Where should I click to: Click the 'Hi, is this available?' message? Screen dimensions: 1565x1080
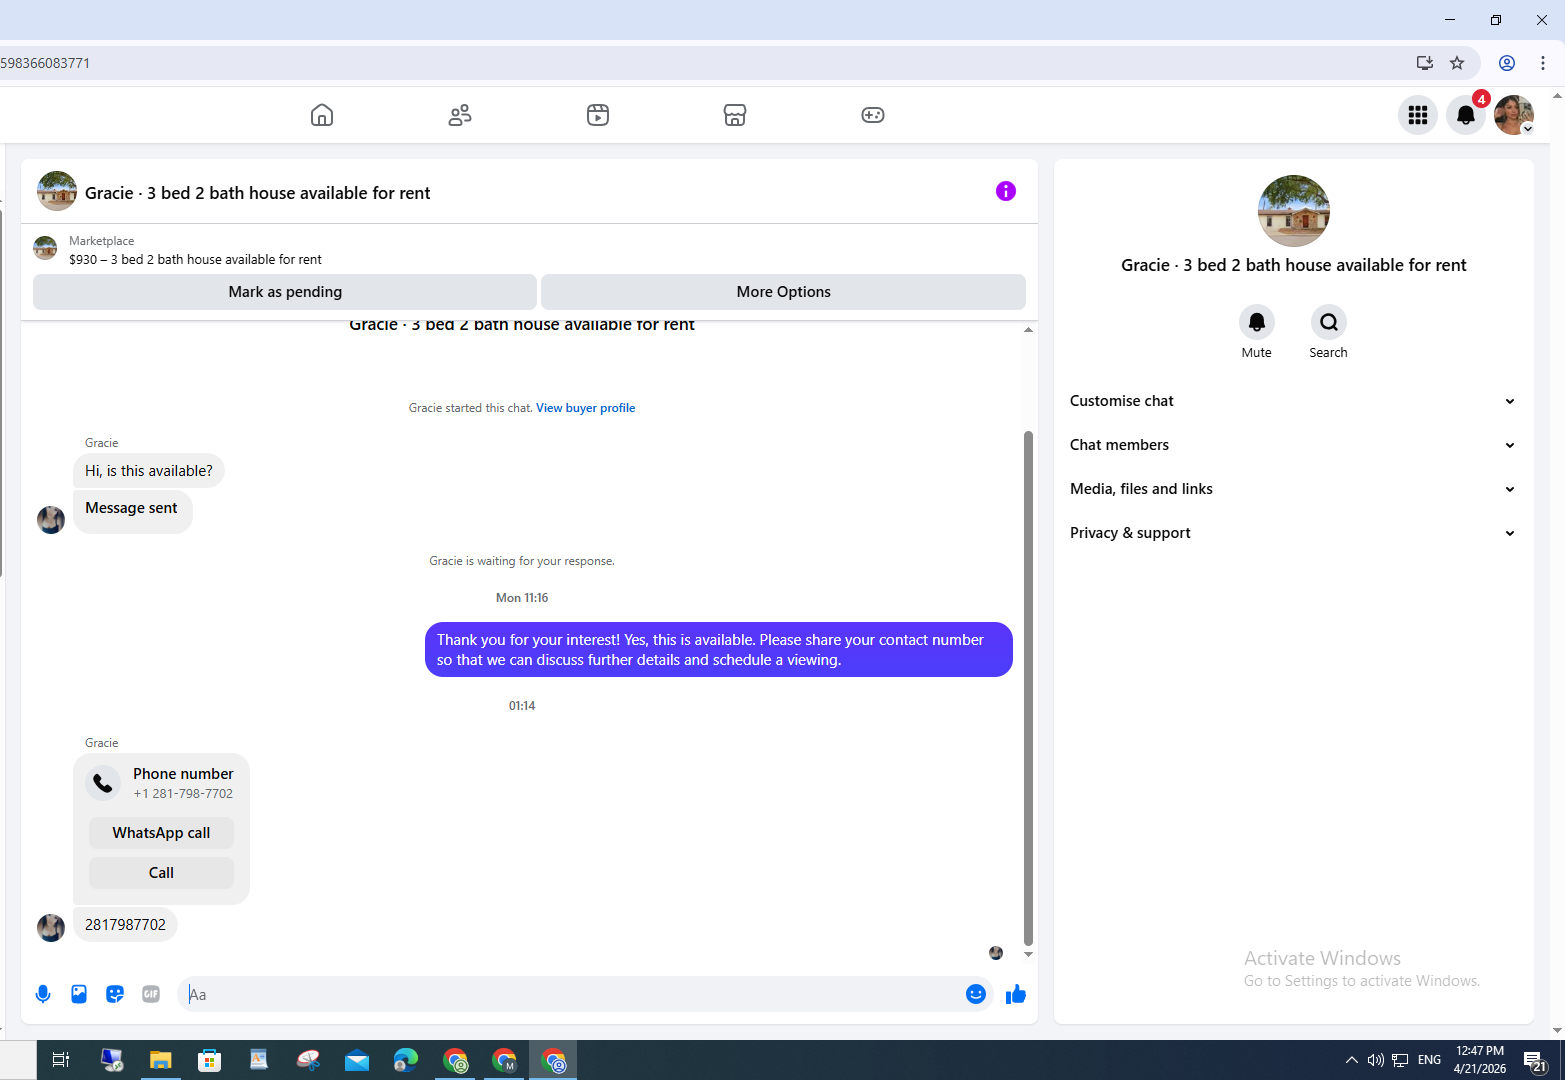click(x=148, y=471)
